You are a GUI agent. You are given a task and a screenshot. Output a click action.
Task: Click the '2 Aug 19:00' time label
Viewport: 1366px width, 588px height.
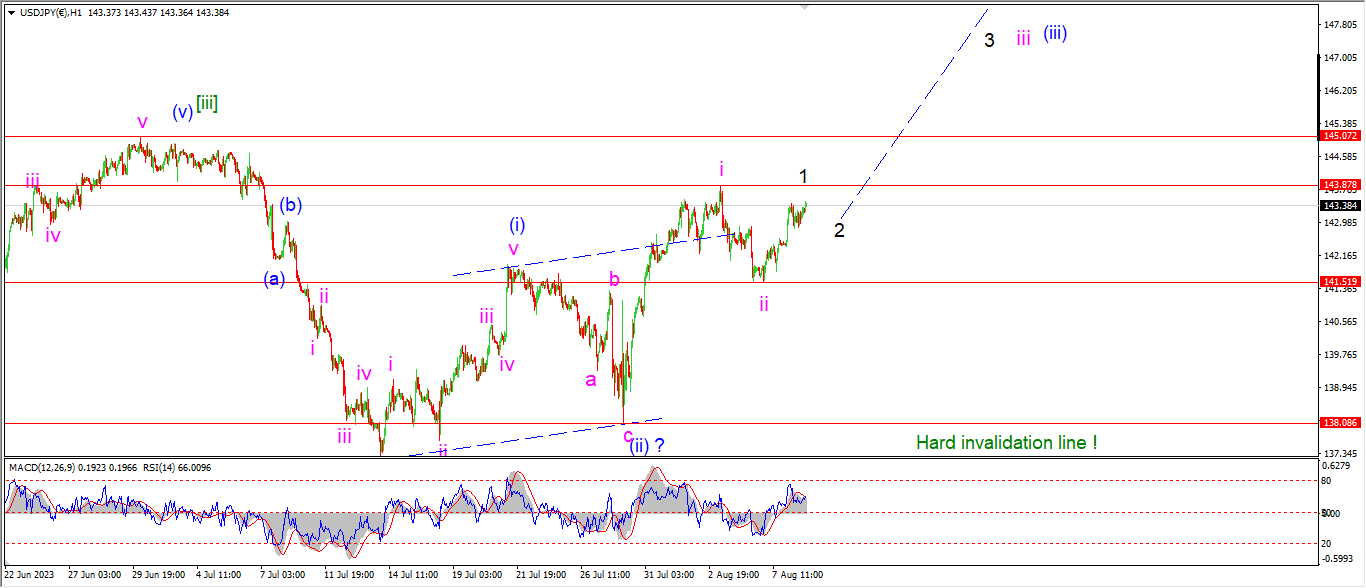tap(733, 576)
